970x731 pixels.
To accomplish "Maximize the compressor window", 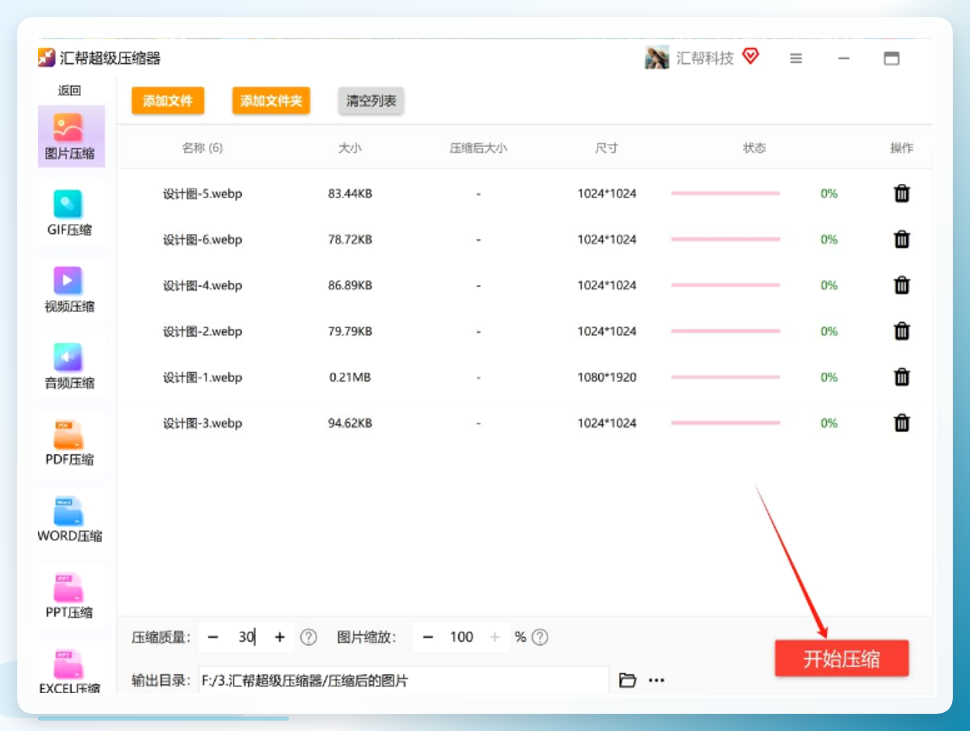I will point(891,58).
